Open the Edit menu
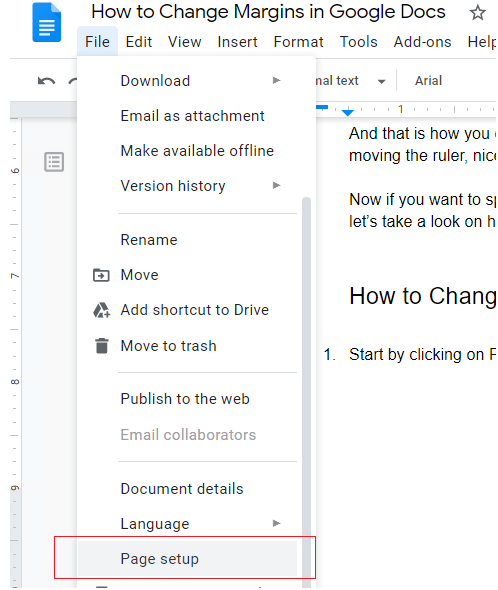 (139, 42)
